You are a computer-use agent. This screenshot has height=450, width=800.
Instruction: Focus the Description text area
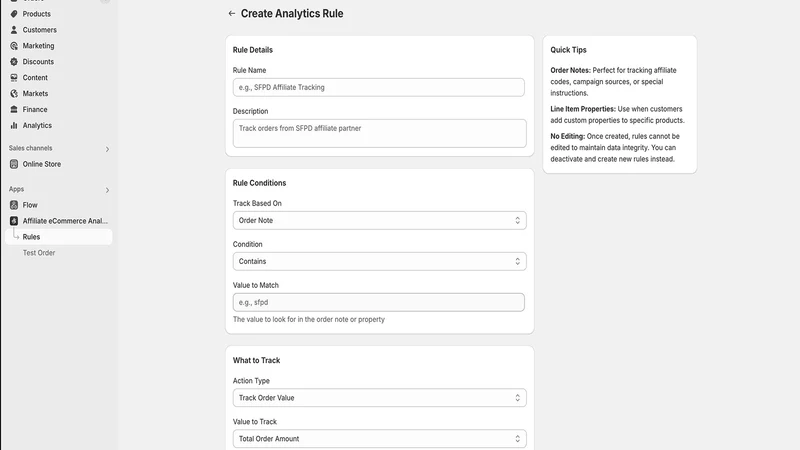pyautogui.click(x=380, y=133)
